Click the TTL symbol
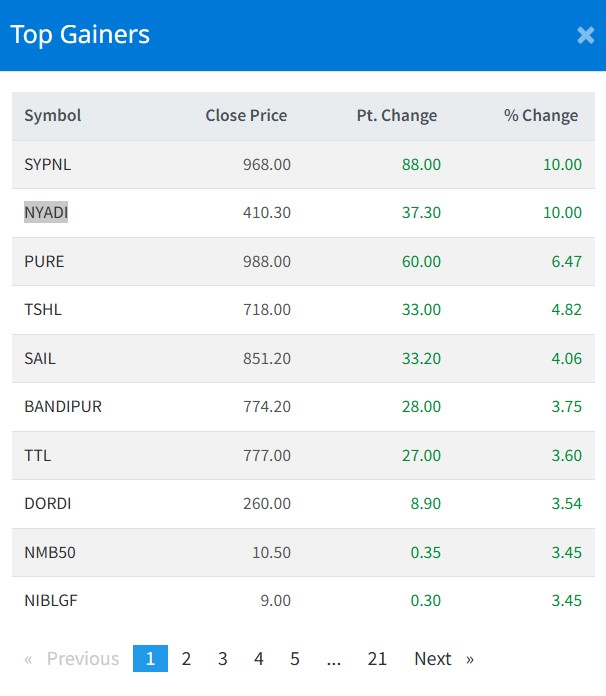 (38, 455)
